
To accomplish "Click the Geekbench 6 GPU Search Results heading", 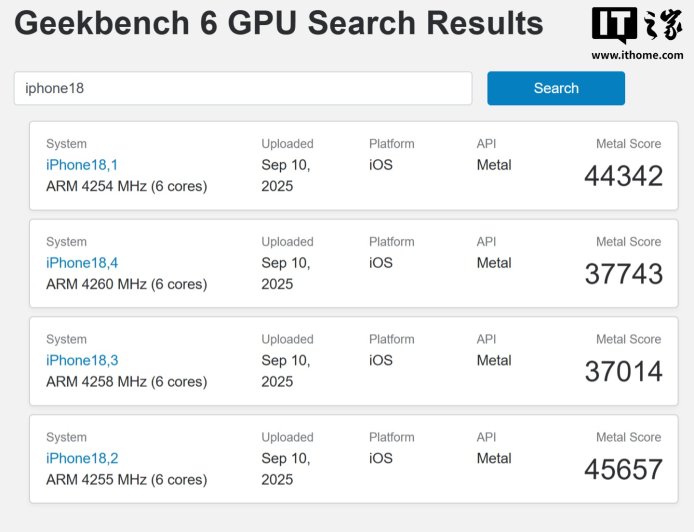I will (x=279, y=24).
